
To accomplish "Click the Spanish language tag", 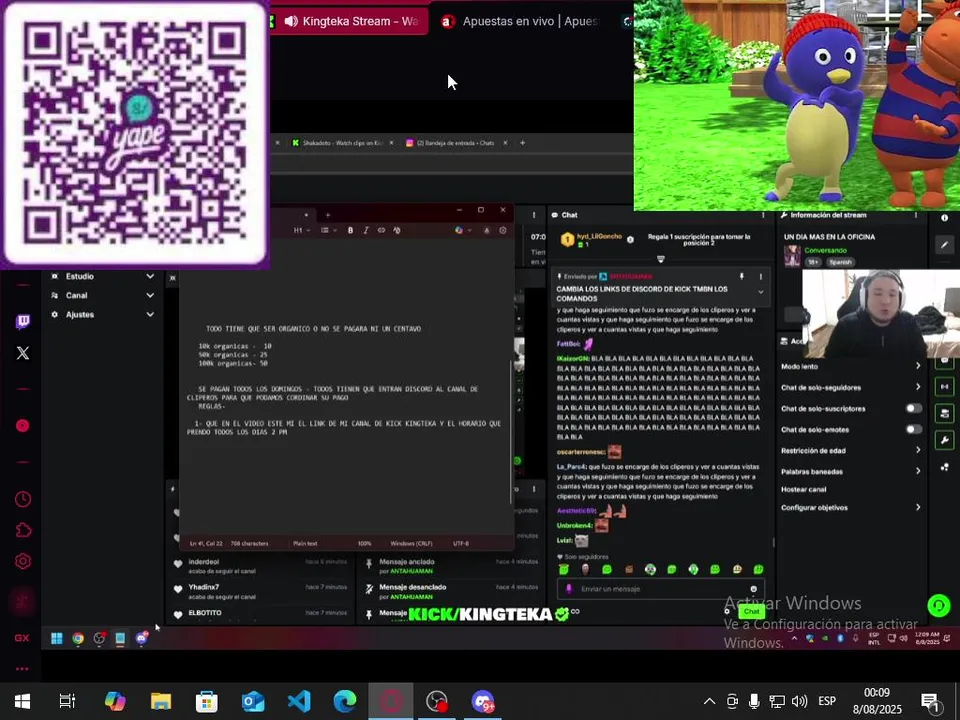I will 840,262.
